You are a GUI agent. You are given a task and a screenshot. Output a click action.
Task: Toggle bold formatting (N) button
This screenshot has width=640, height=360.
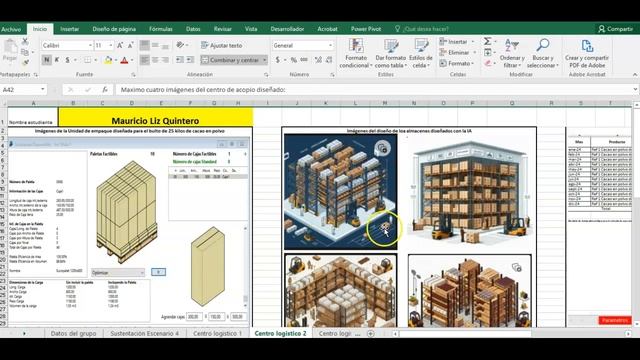pyautogui.click(x=47, y=60)
